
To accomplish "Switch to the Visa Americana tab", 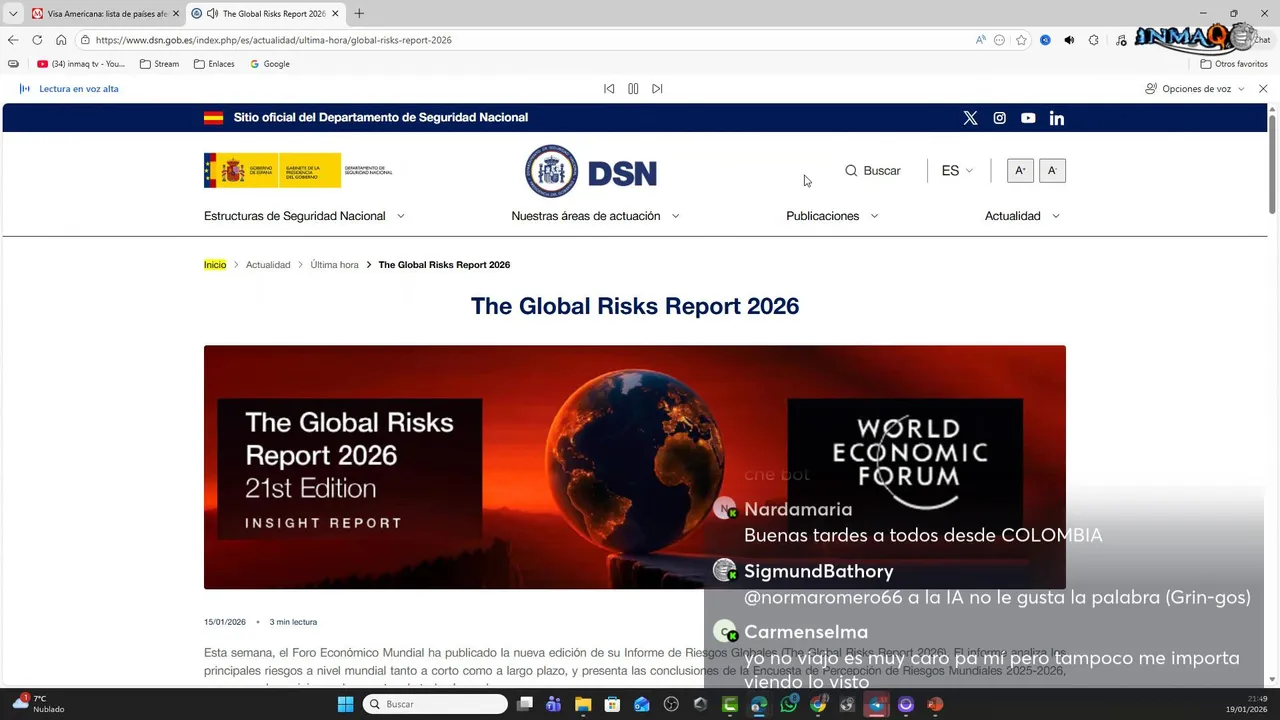I will click(105, 13).
